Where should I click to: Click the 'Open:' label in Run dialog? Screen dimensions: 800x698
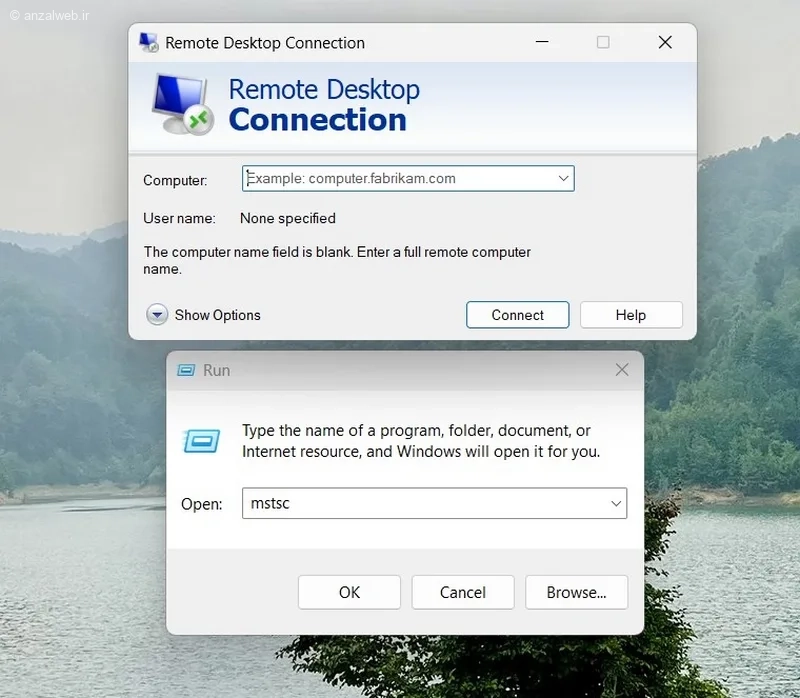pyautogui.click(x=202, y=504)
